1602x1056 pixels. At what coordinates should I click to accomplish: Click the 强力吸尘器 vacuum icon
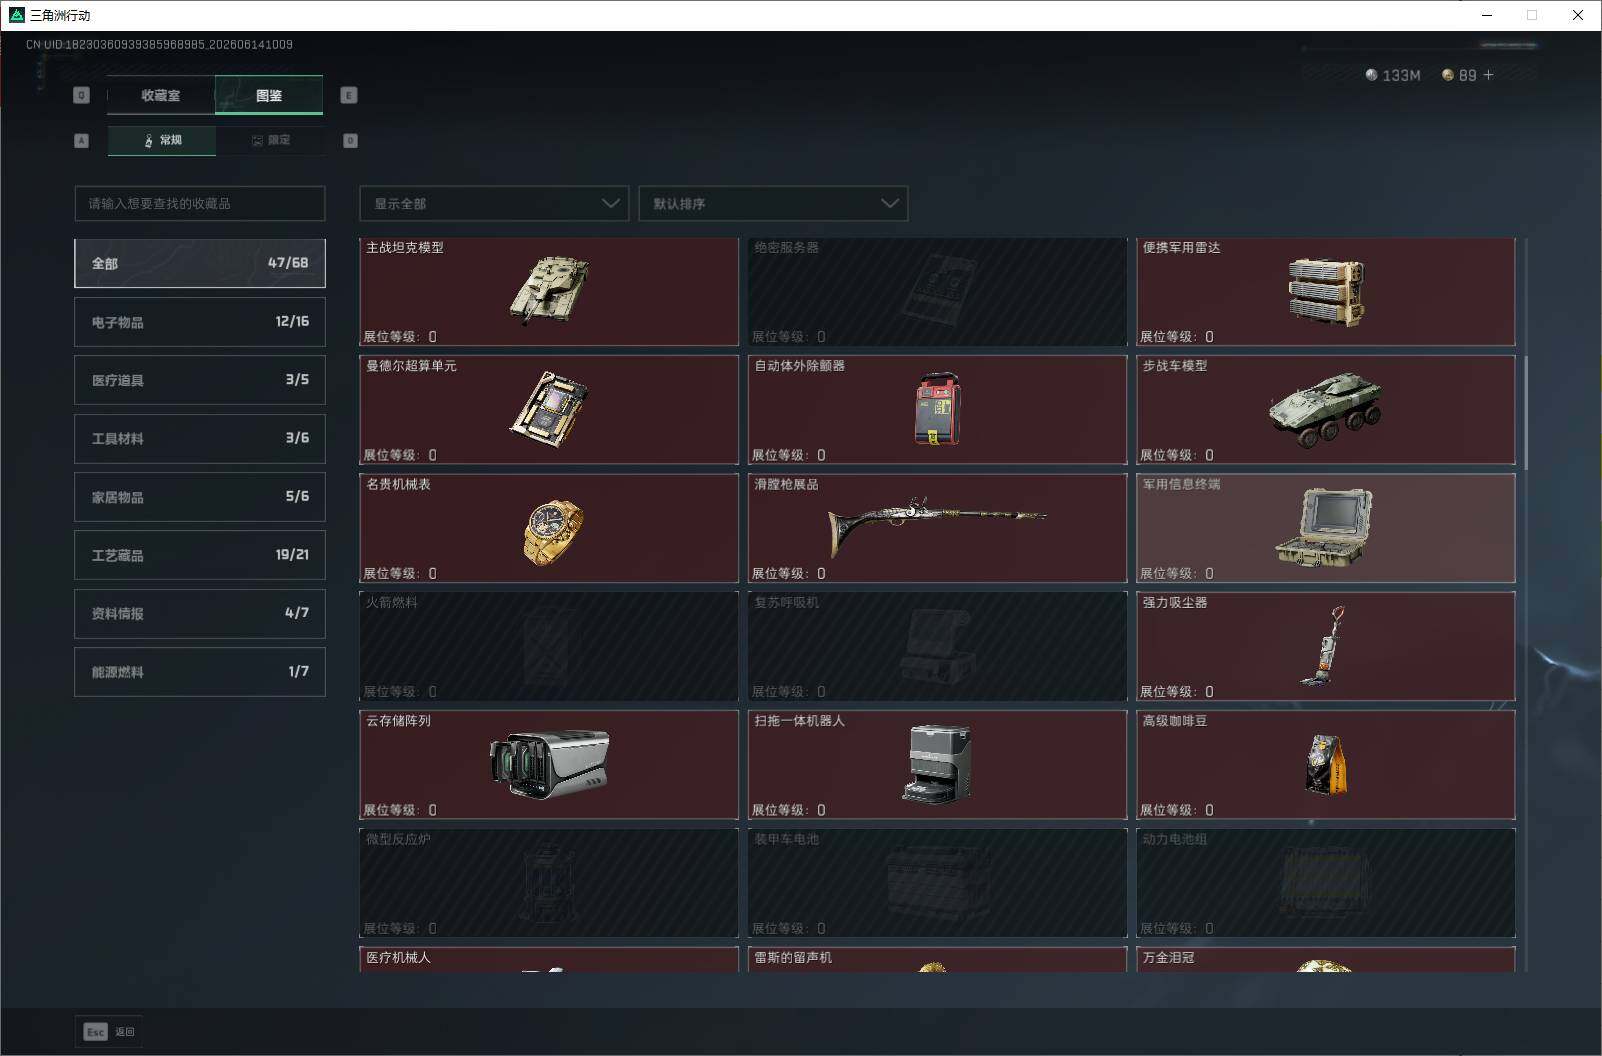(1323, 646)
